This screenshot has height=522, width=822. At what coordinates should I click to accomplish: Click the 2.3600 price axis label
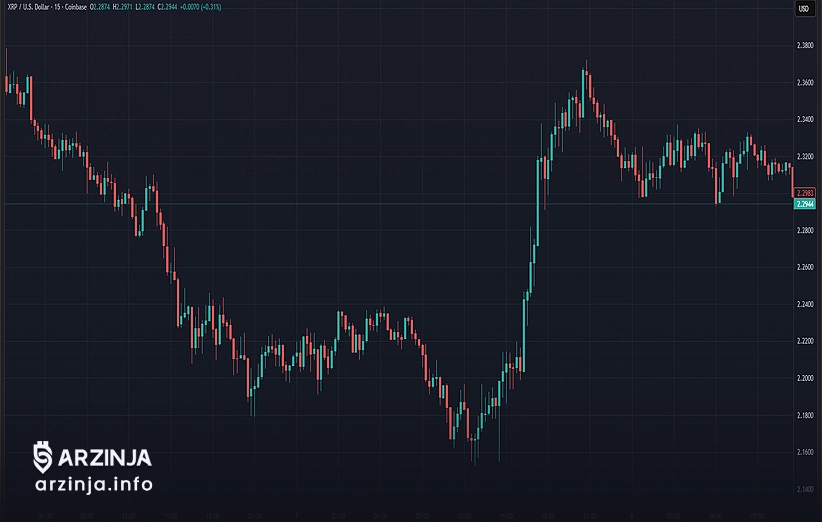coord(805,83)
